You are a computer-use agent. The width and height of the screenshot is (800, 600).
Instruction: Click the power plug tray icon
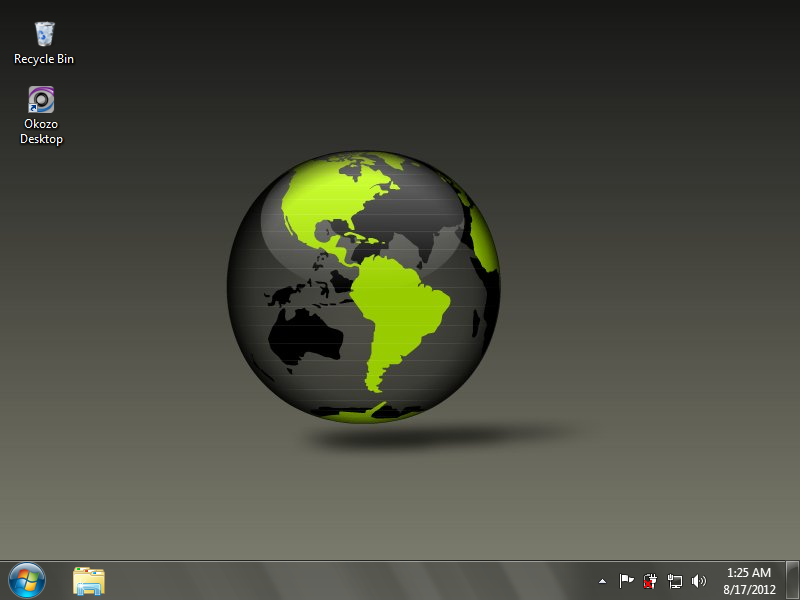click(x=650, y=581)
